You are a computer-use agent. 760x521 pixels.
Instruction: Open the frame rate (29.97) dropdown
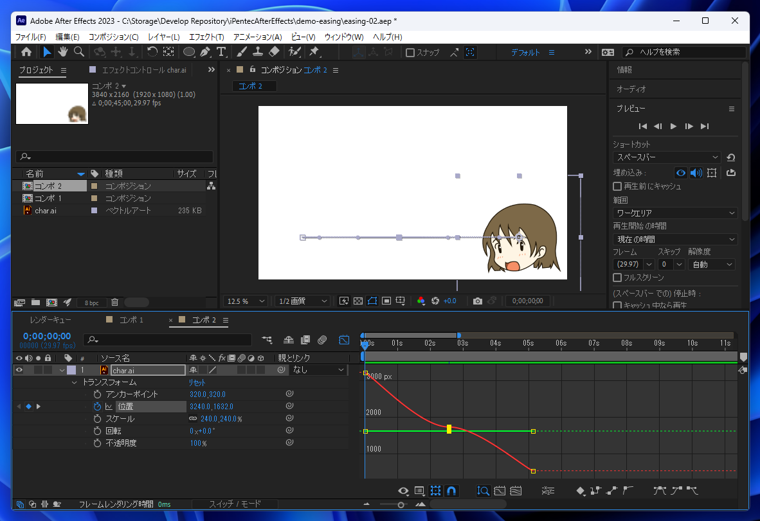pyautogui.click(x=633, y=265)
